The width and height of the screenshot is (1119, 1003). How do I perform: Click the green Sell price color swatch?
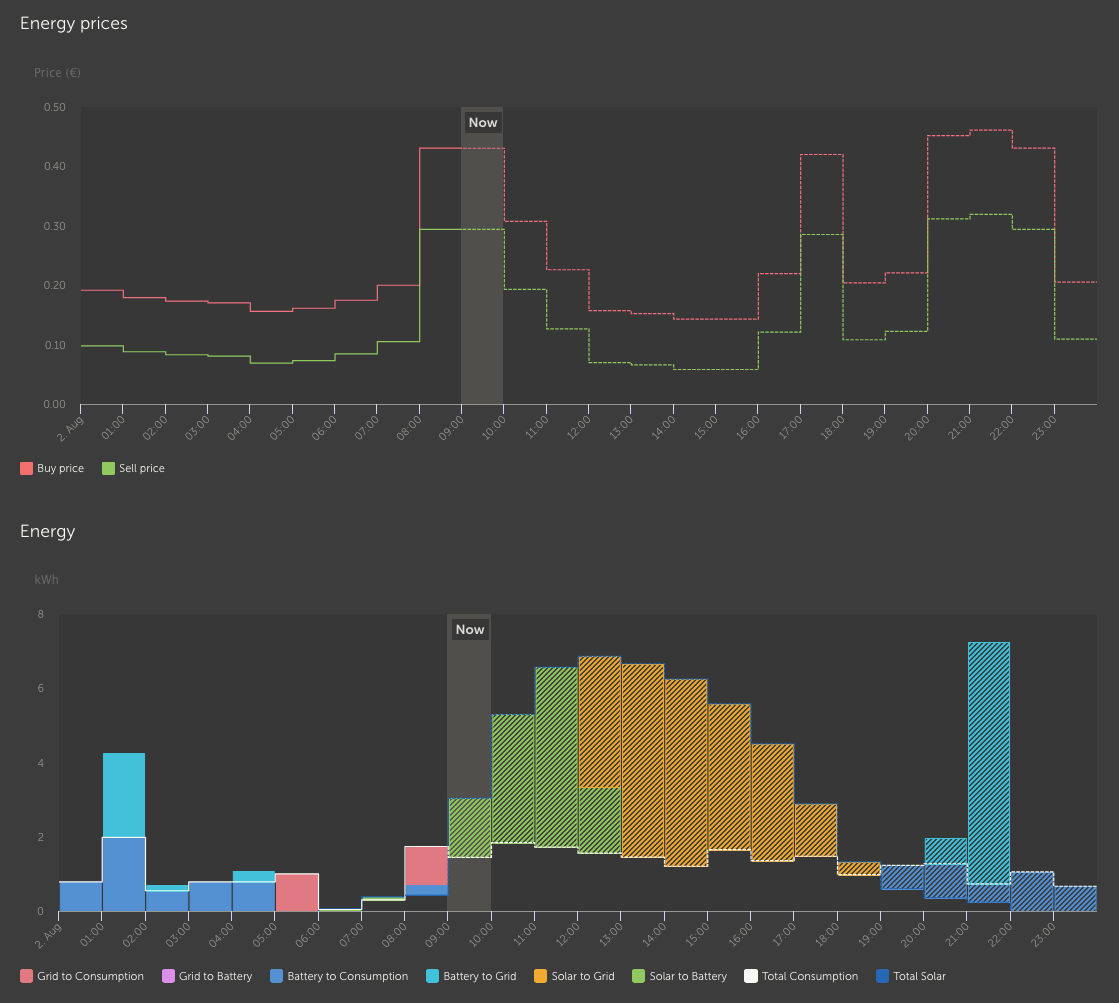tap(108, 468)
